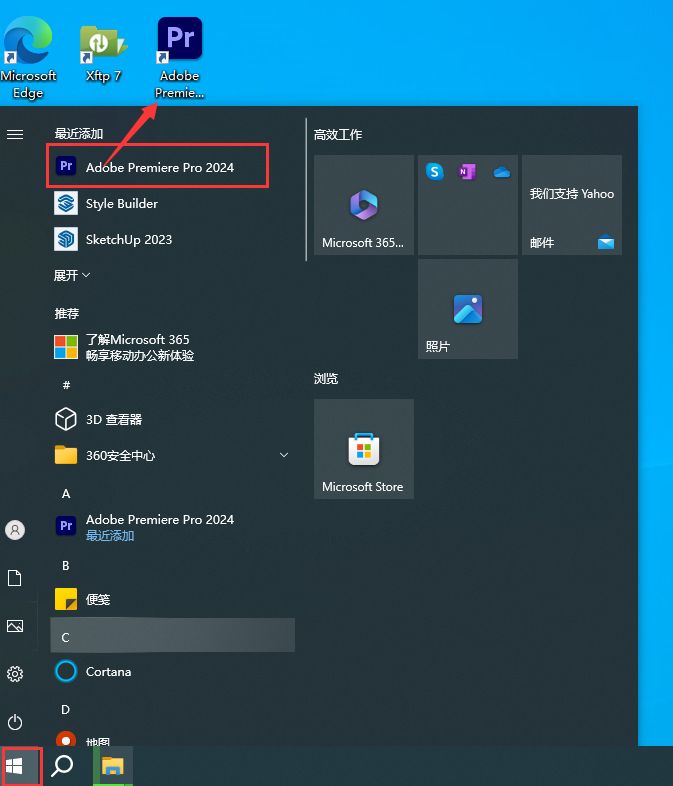Viewport: 673px width, 786px height.
Task: Click the 最近添加 heading
Action: click(79, 133)
